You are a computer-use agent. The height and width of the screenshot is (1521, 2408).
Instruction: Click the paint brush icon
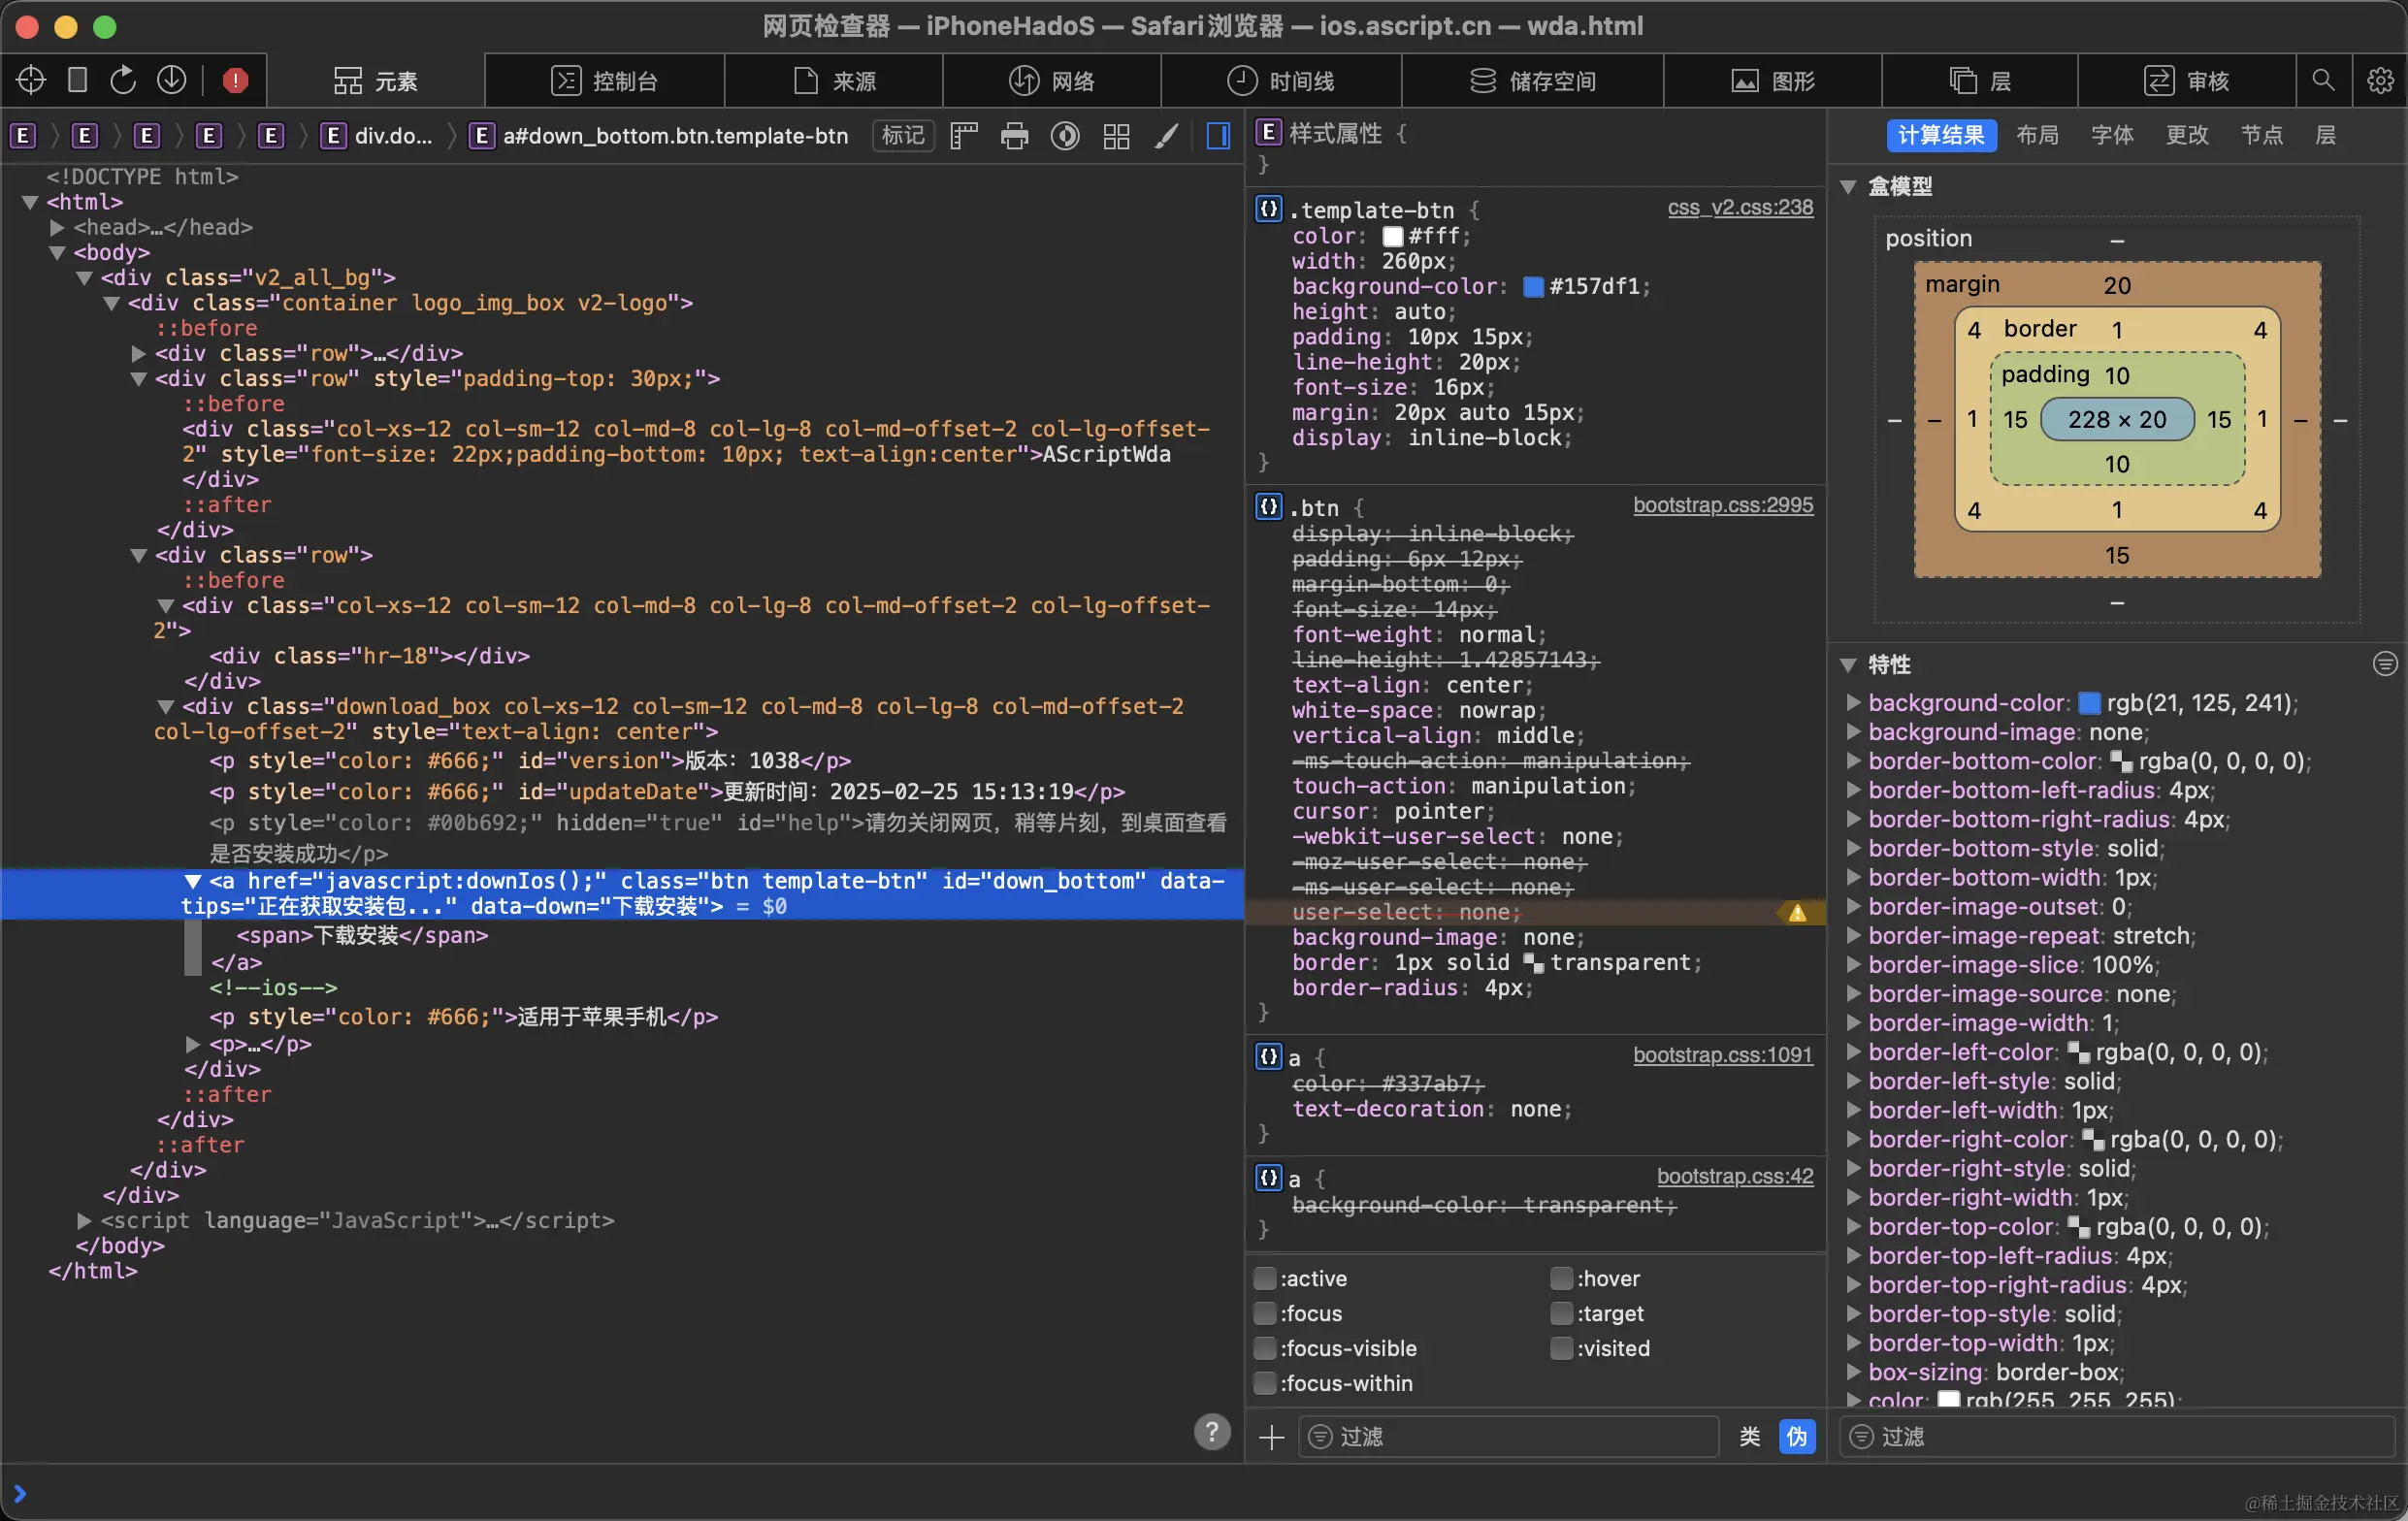click(x=1166, y=136)
